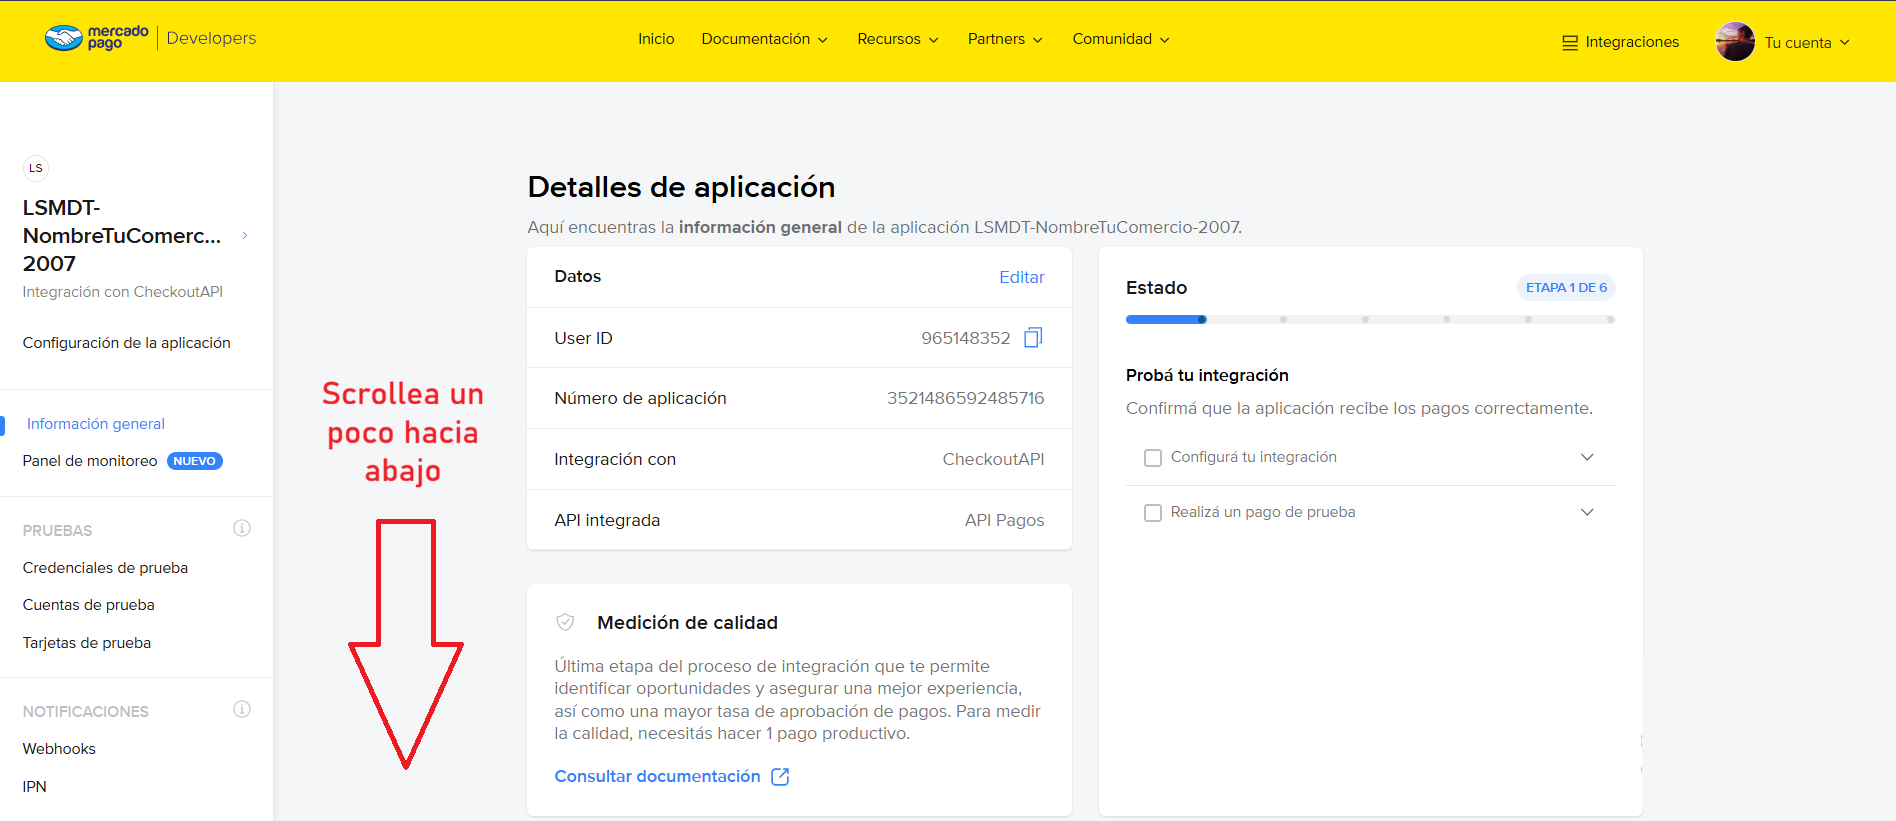Click the Probá tu integración heading
Image resolution: width=1896 pixels, height=821 pixels.
point(1207,375)
